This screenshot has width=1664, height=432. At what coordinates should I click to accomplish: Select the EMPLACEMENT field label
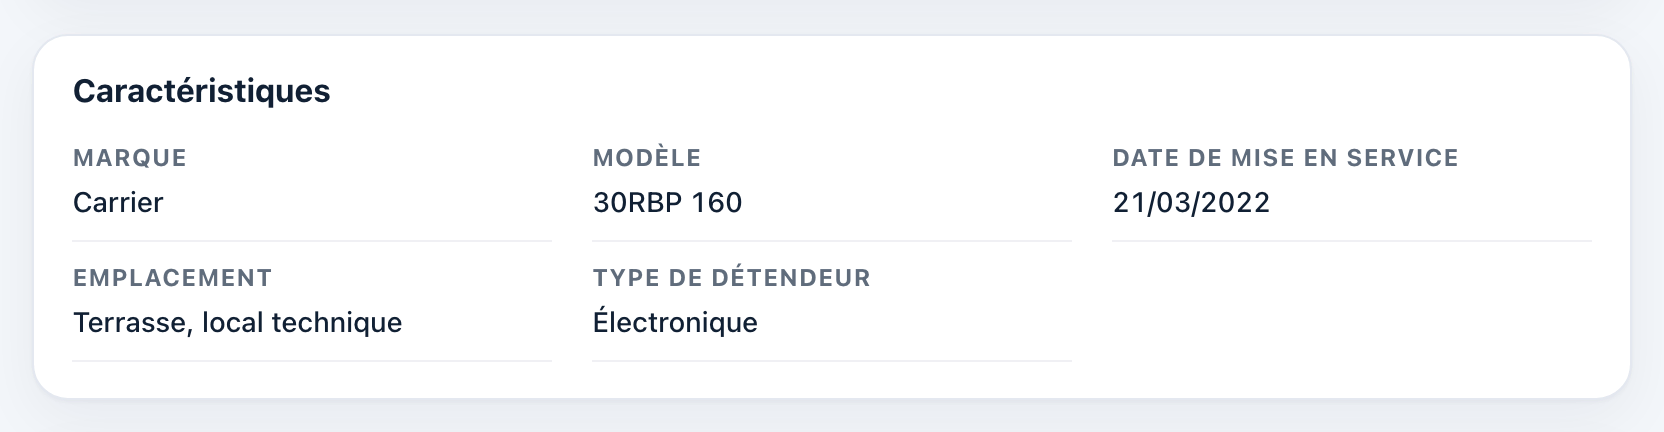172,278
